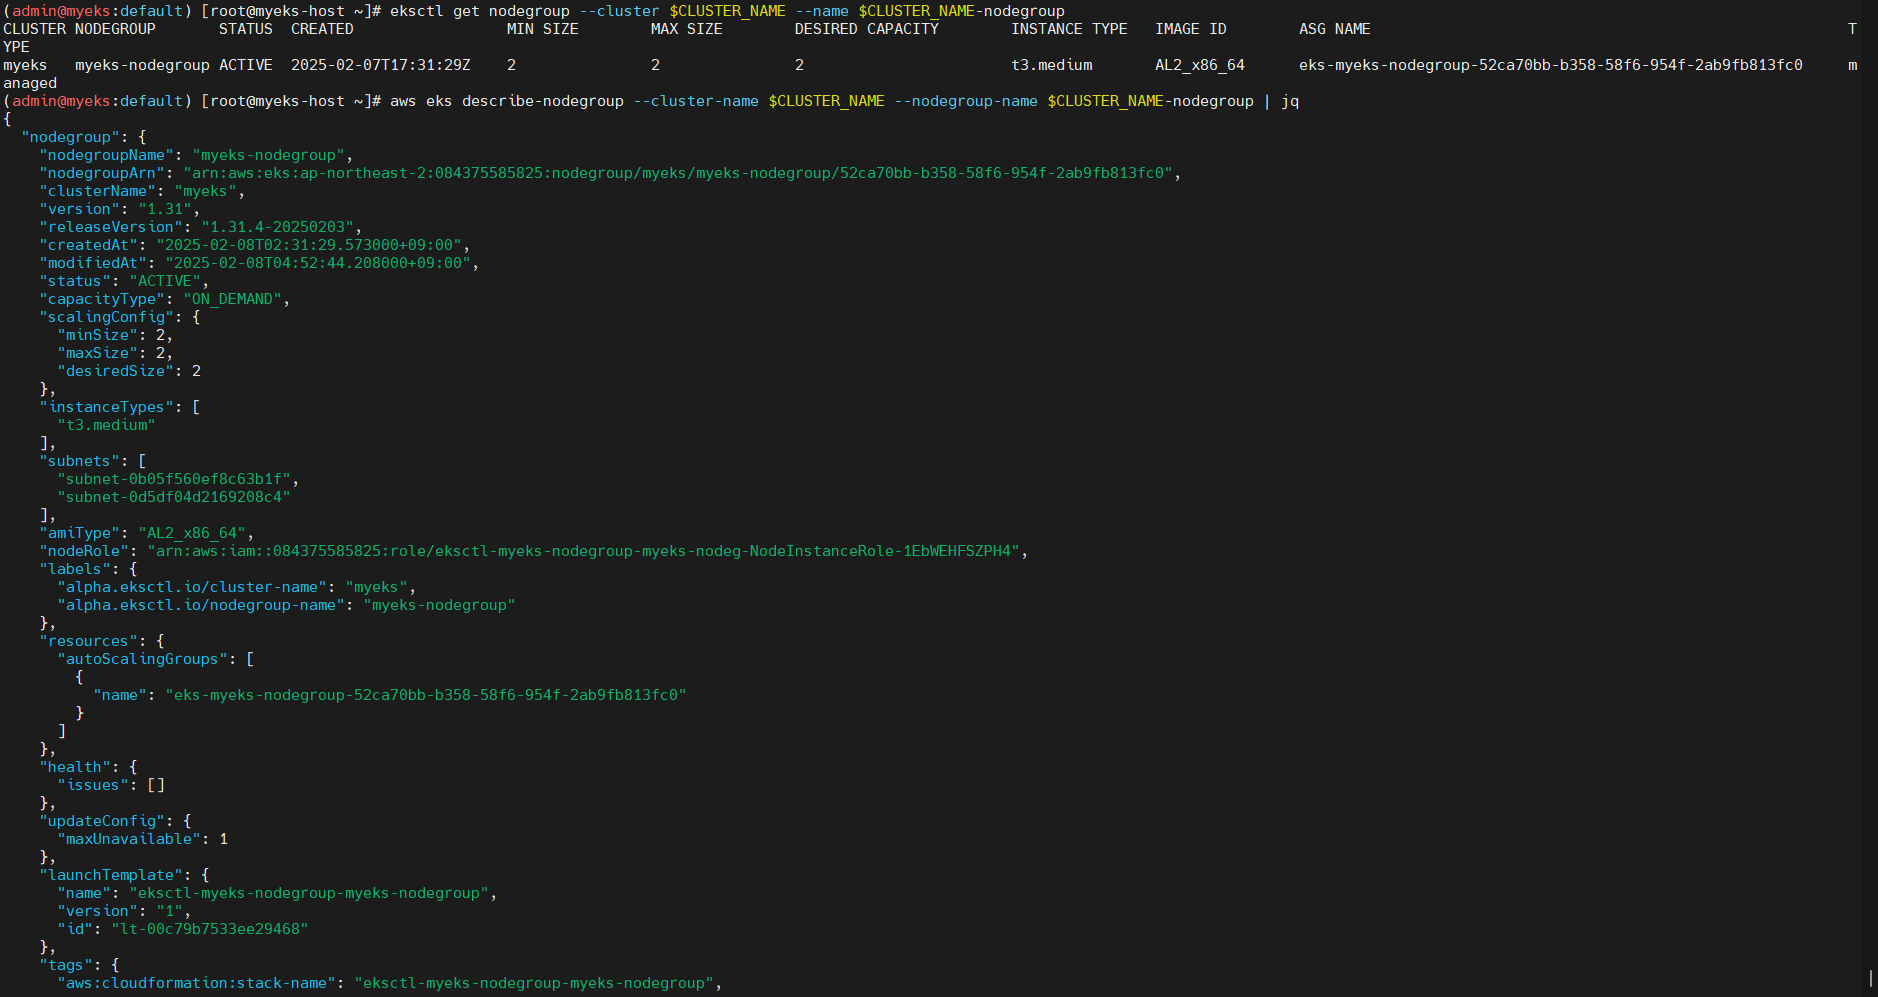1878x997 pixels.
Task: Click the nodeRole IAM ARN value
Action: tap(584, 551)
